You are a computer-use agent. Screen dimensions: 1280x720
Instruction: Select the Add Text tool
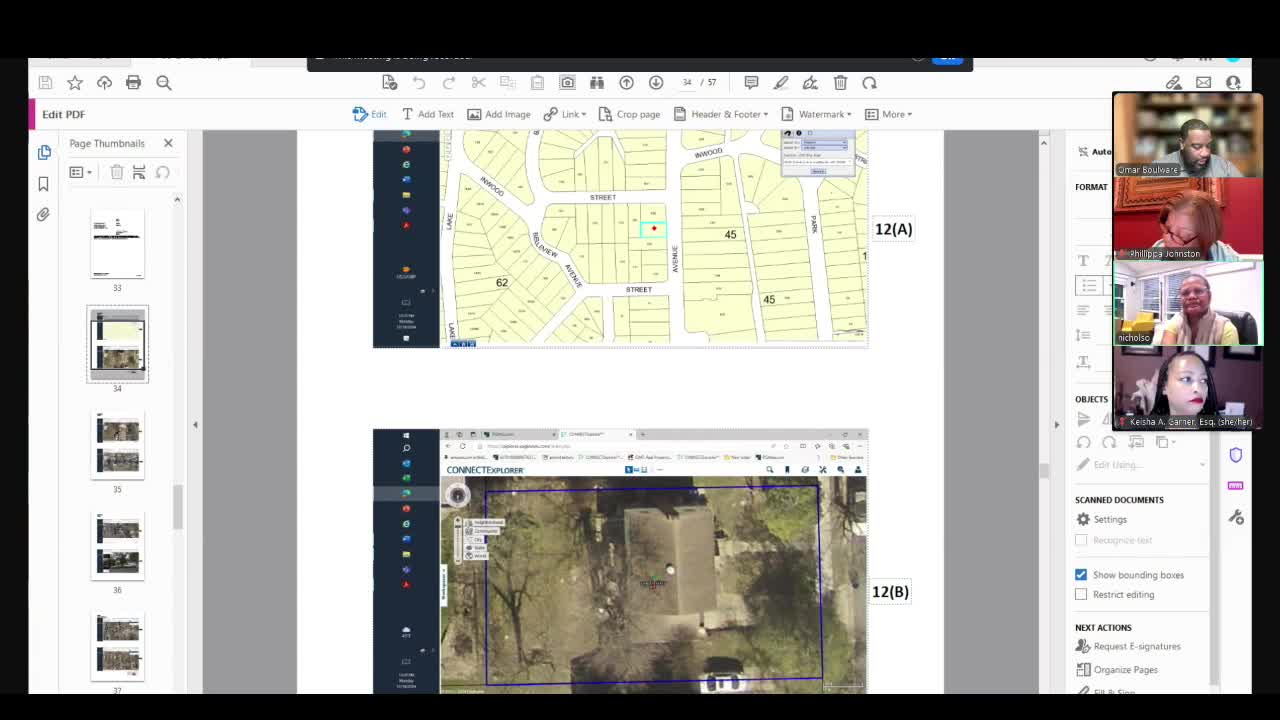[427, 114]
